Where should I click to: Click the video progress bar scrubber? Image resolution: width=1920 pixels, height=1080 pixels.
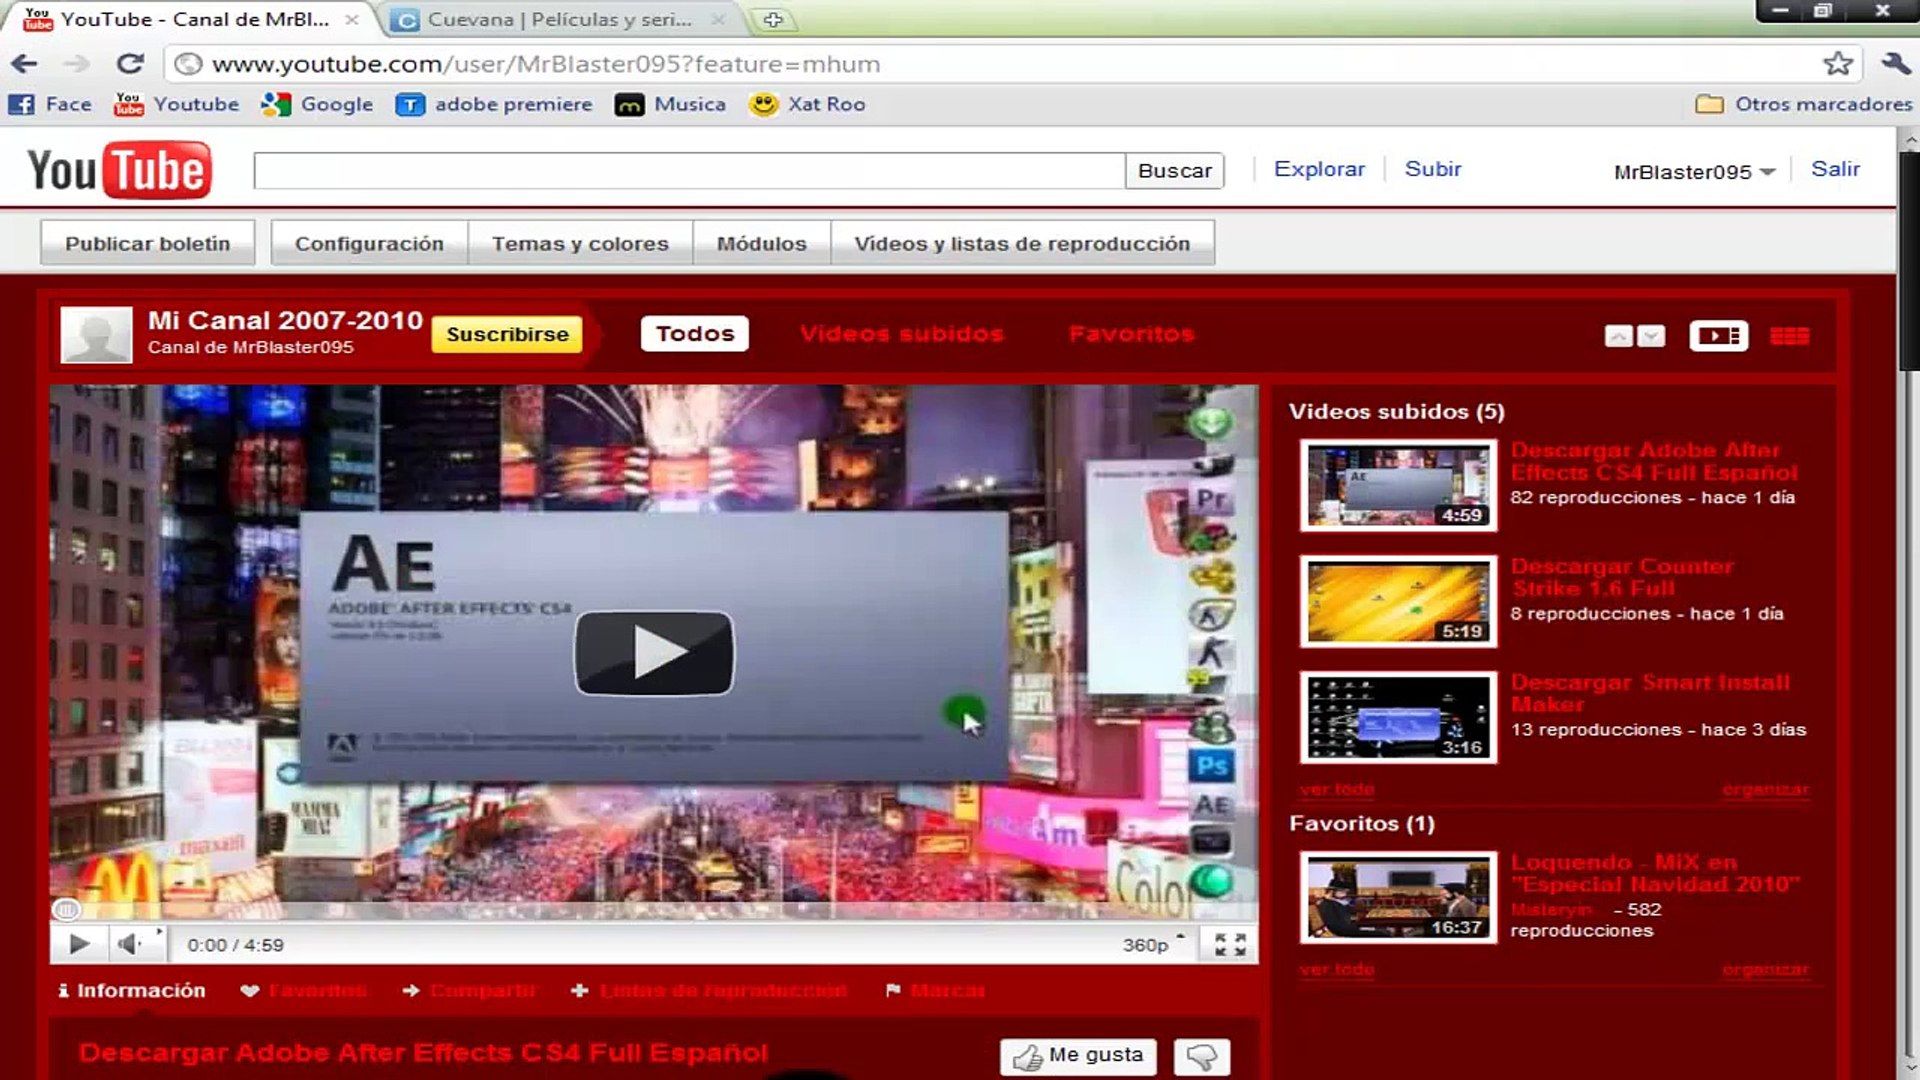click(66, 910)
